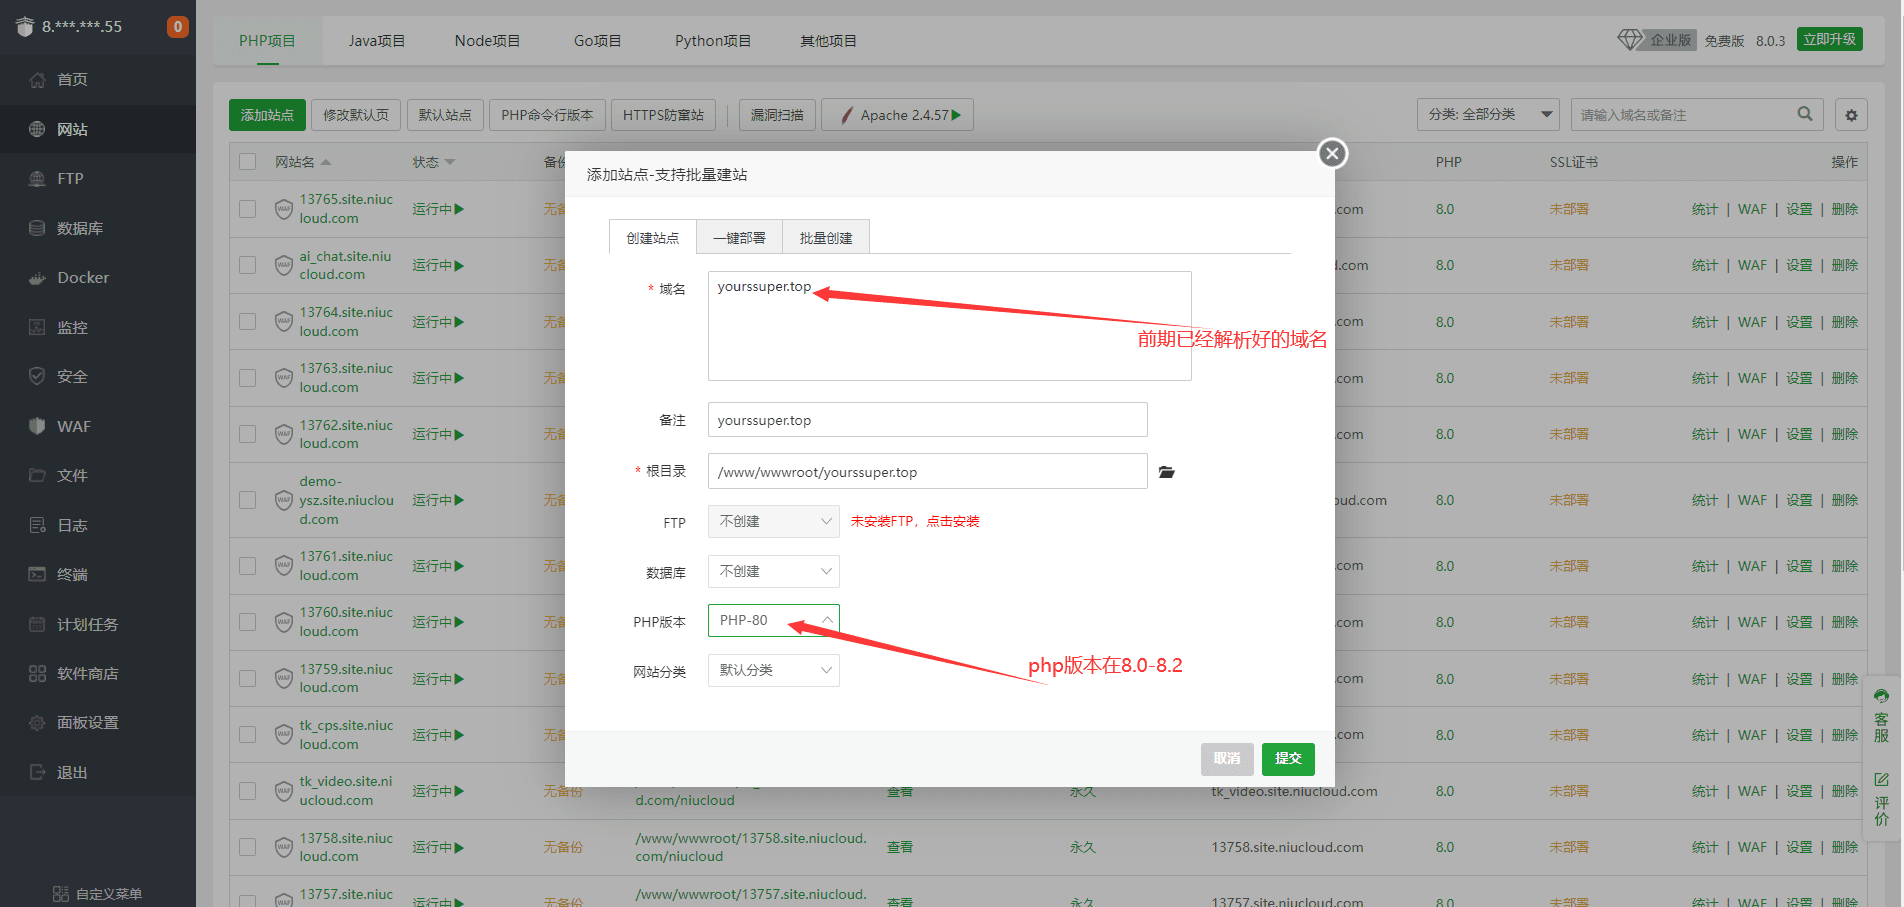1904x907 pixels.
Task: Switch to the Java项目 tab
Action: tap(376, 41)
